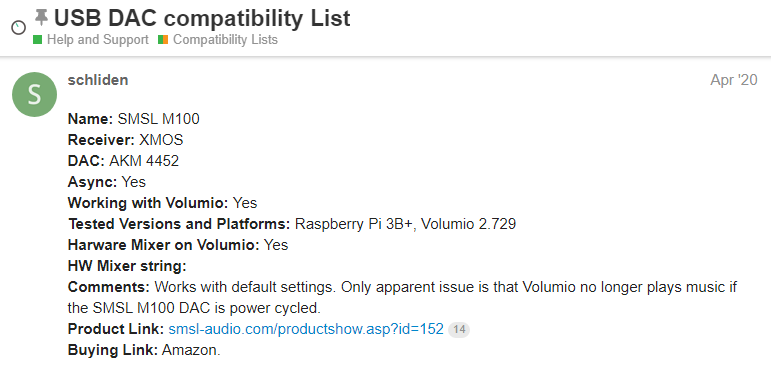Screen dimensions: 771x374
Task: Open the USB DAC compatibility List title
Action: pos(202,18)
